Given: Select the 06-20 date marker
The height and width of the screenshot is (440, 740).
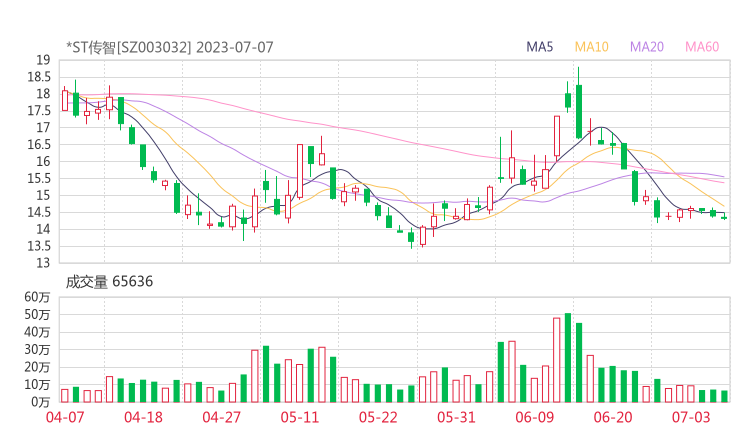Looking at the screenshot, I should click(x=613, y=417).
